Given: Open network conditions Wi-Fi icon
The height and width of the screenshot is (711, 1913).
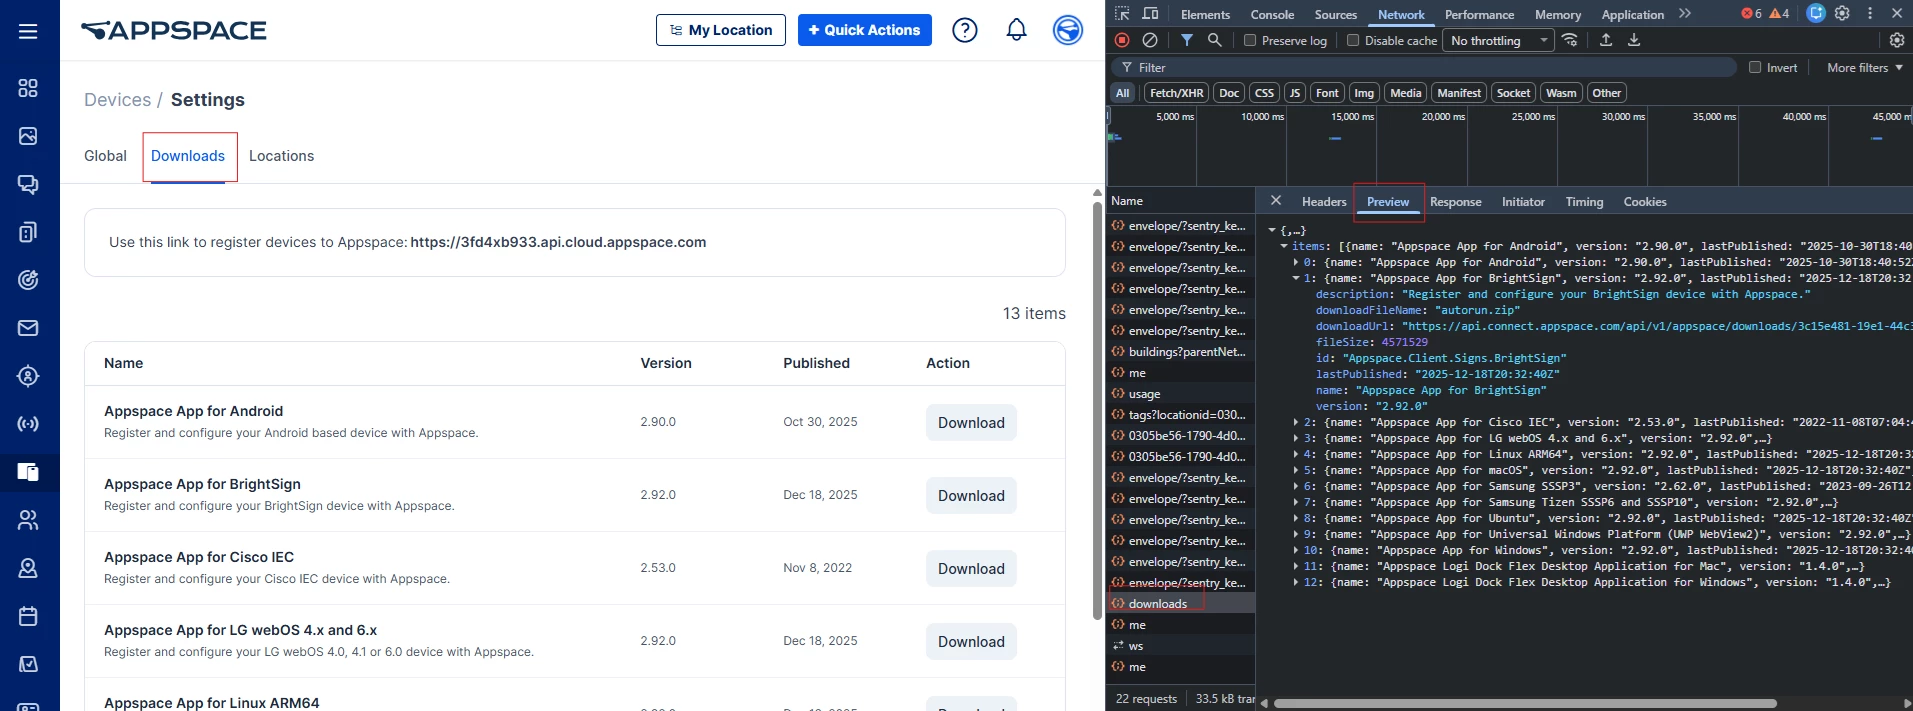Looking at the screenshot, I should [1570, 40].
